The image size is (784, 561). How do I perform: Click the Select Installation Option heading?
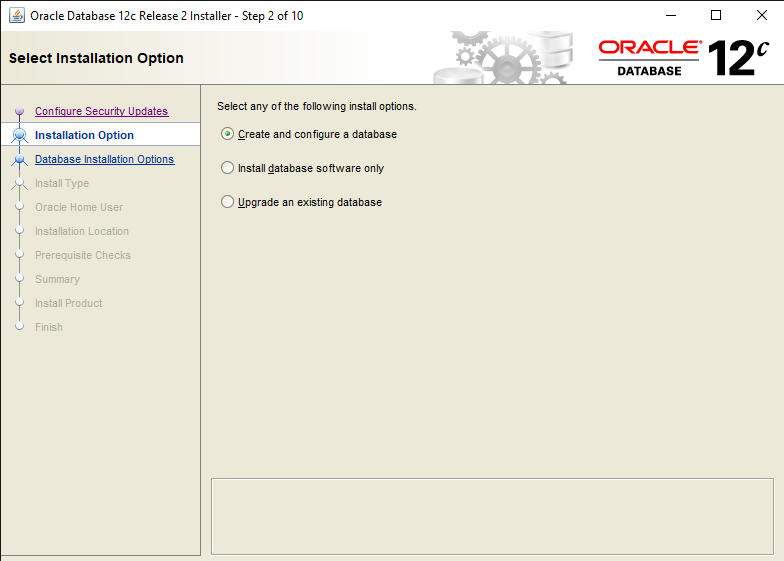(96, 58)
